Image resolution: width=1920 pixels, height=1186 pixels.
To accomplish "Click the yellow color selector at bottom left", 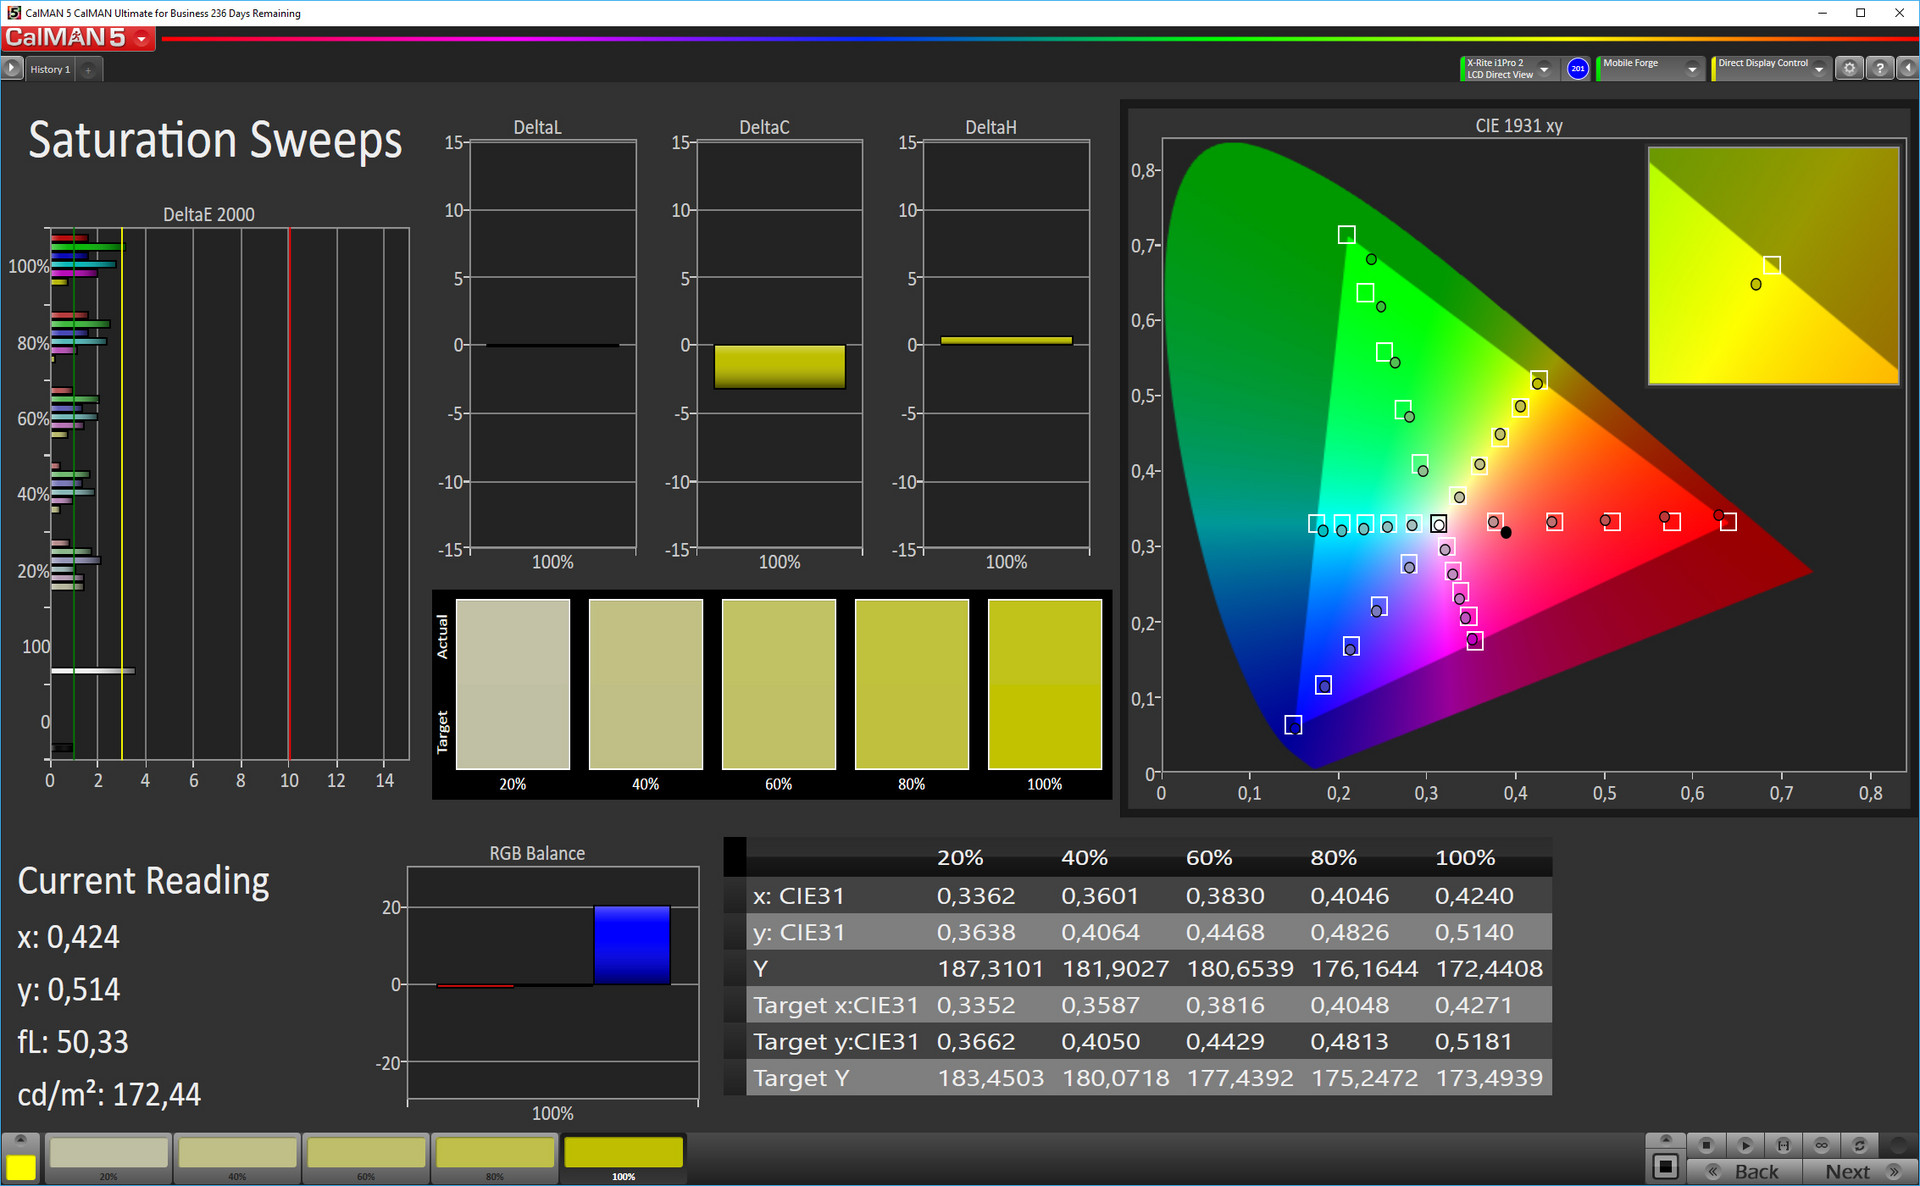I will coord(21,1167).
